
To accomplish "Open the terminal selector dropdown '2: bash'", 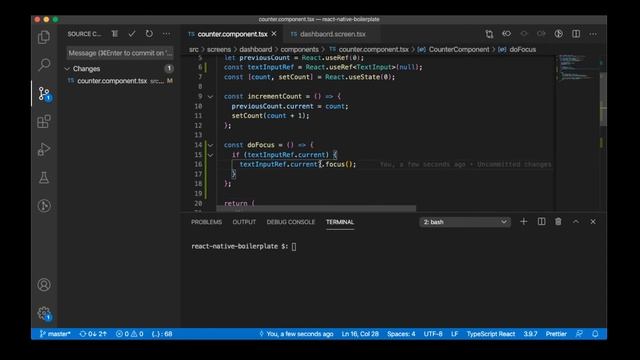I will pyautogui.click(x=465, y=222).
